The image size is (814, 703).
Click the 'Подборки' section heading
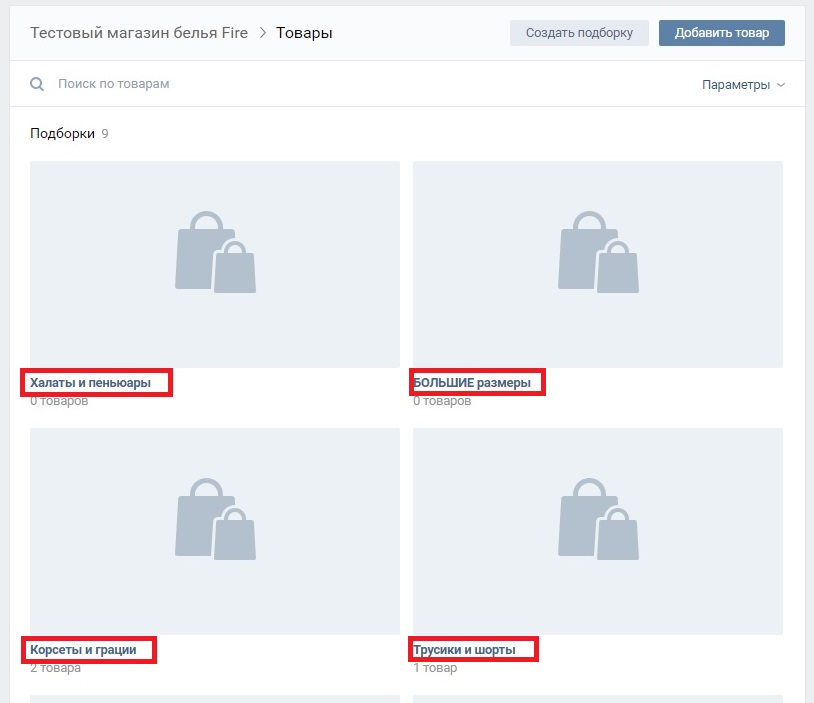(x=62, y=133)
